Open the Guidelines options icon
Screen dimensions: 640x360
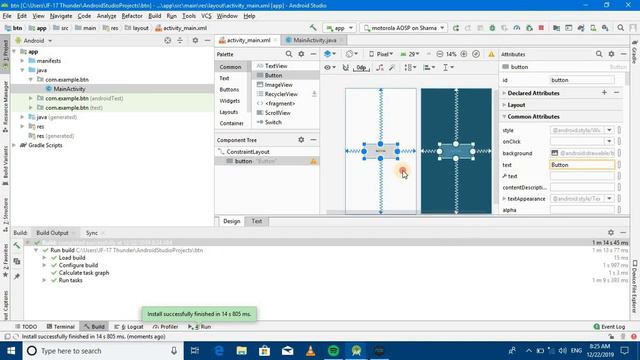point(448,67)
